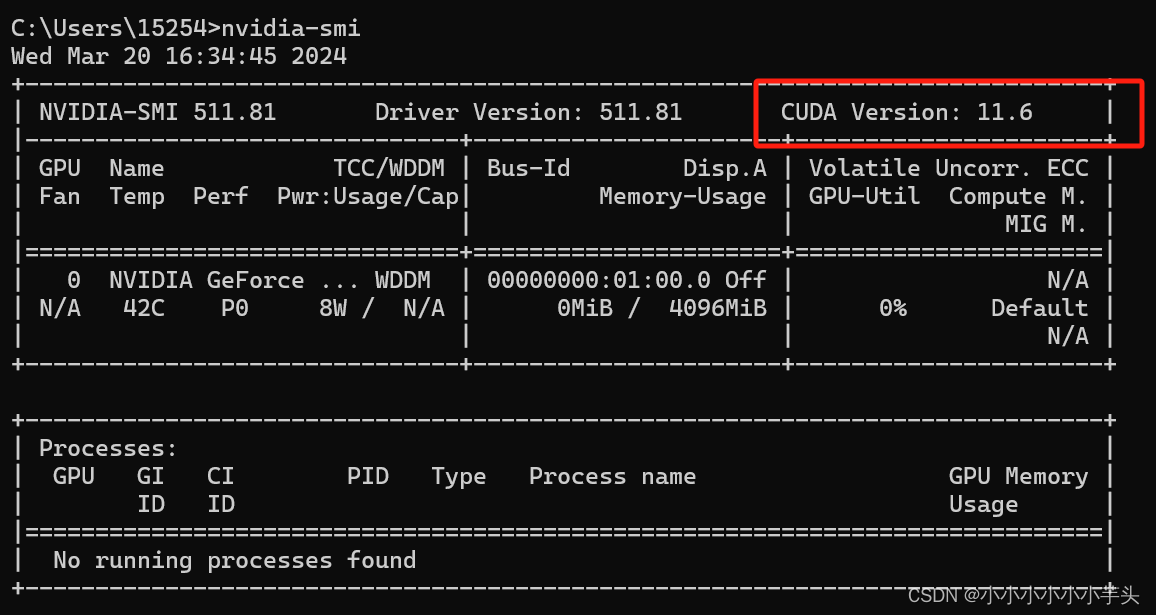Viewport: 1156px width, 615px height.
Task: Click the "Process name" column header
Action: pos(613,476)
